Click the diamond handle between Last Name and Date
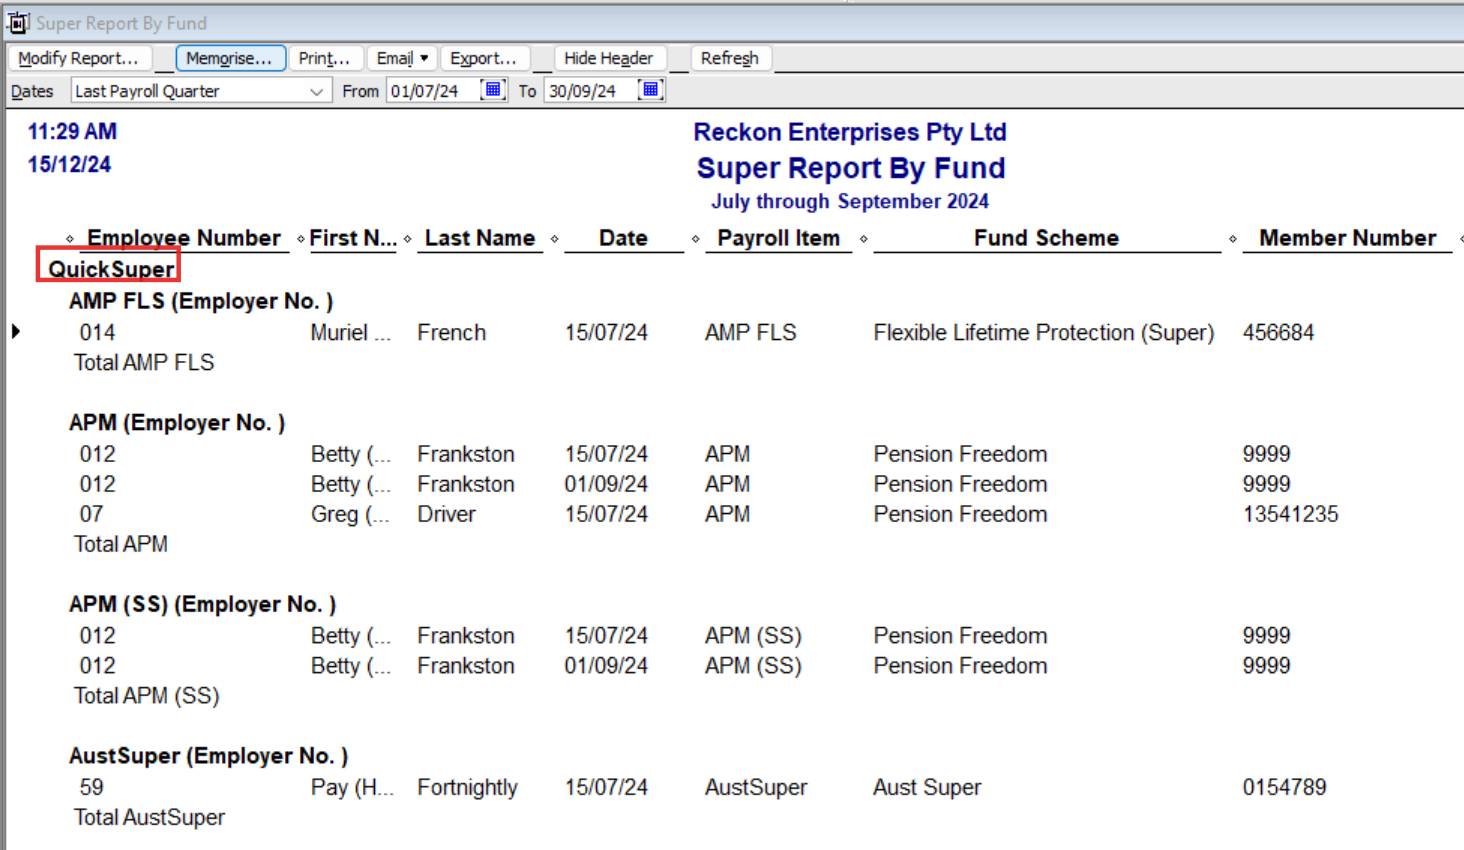This screenshot has width=1464, height=850. point(554,239)
